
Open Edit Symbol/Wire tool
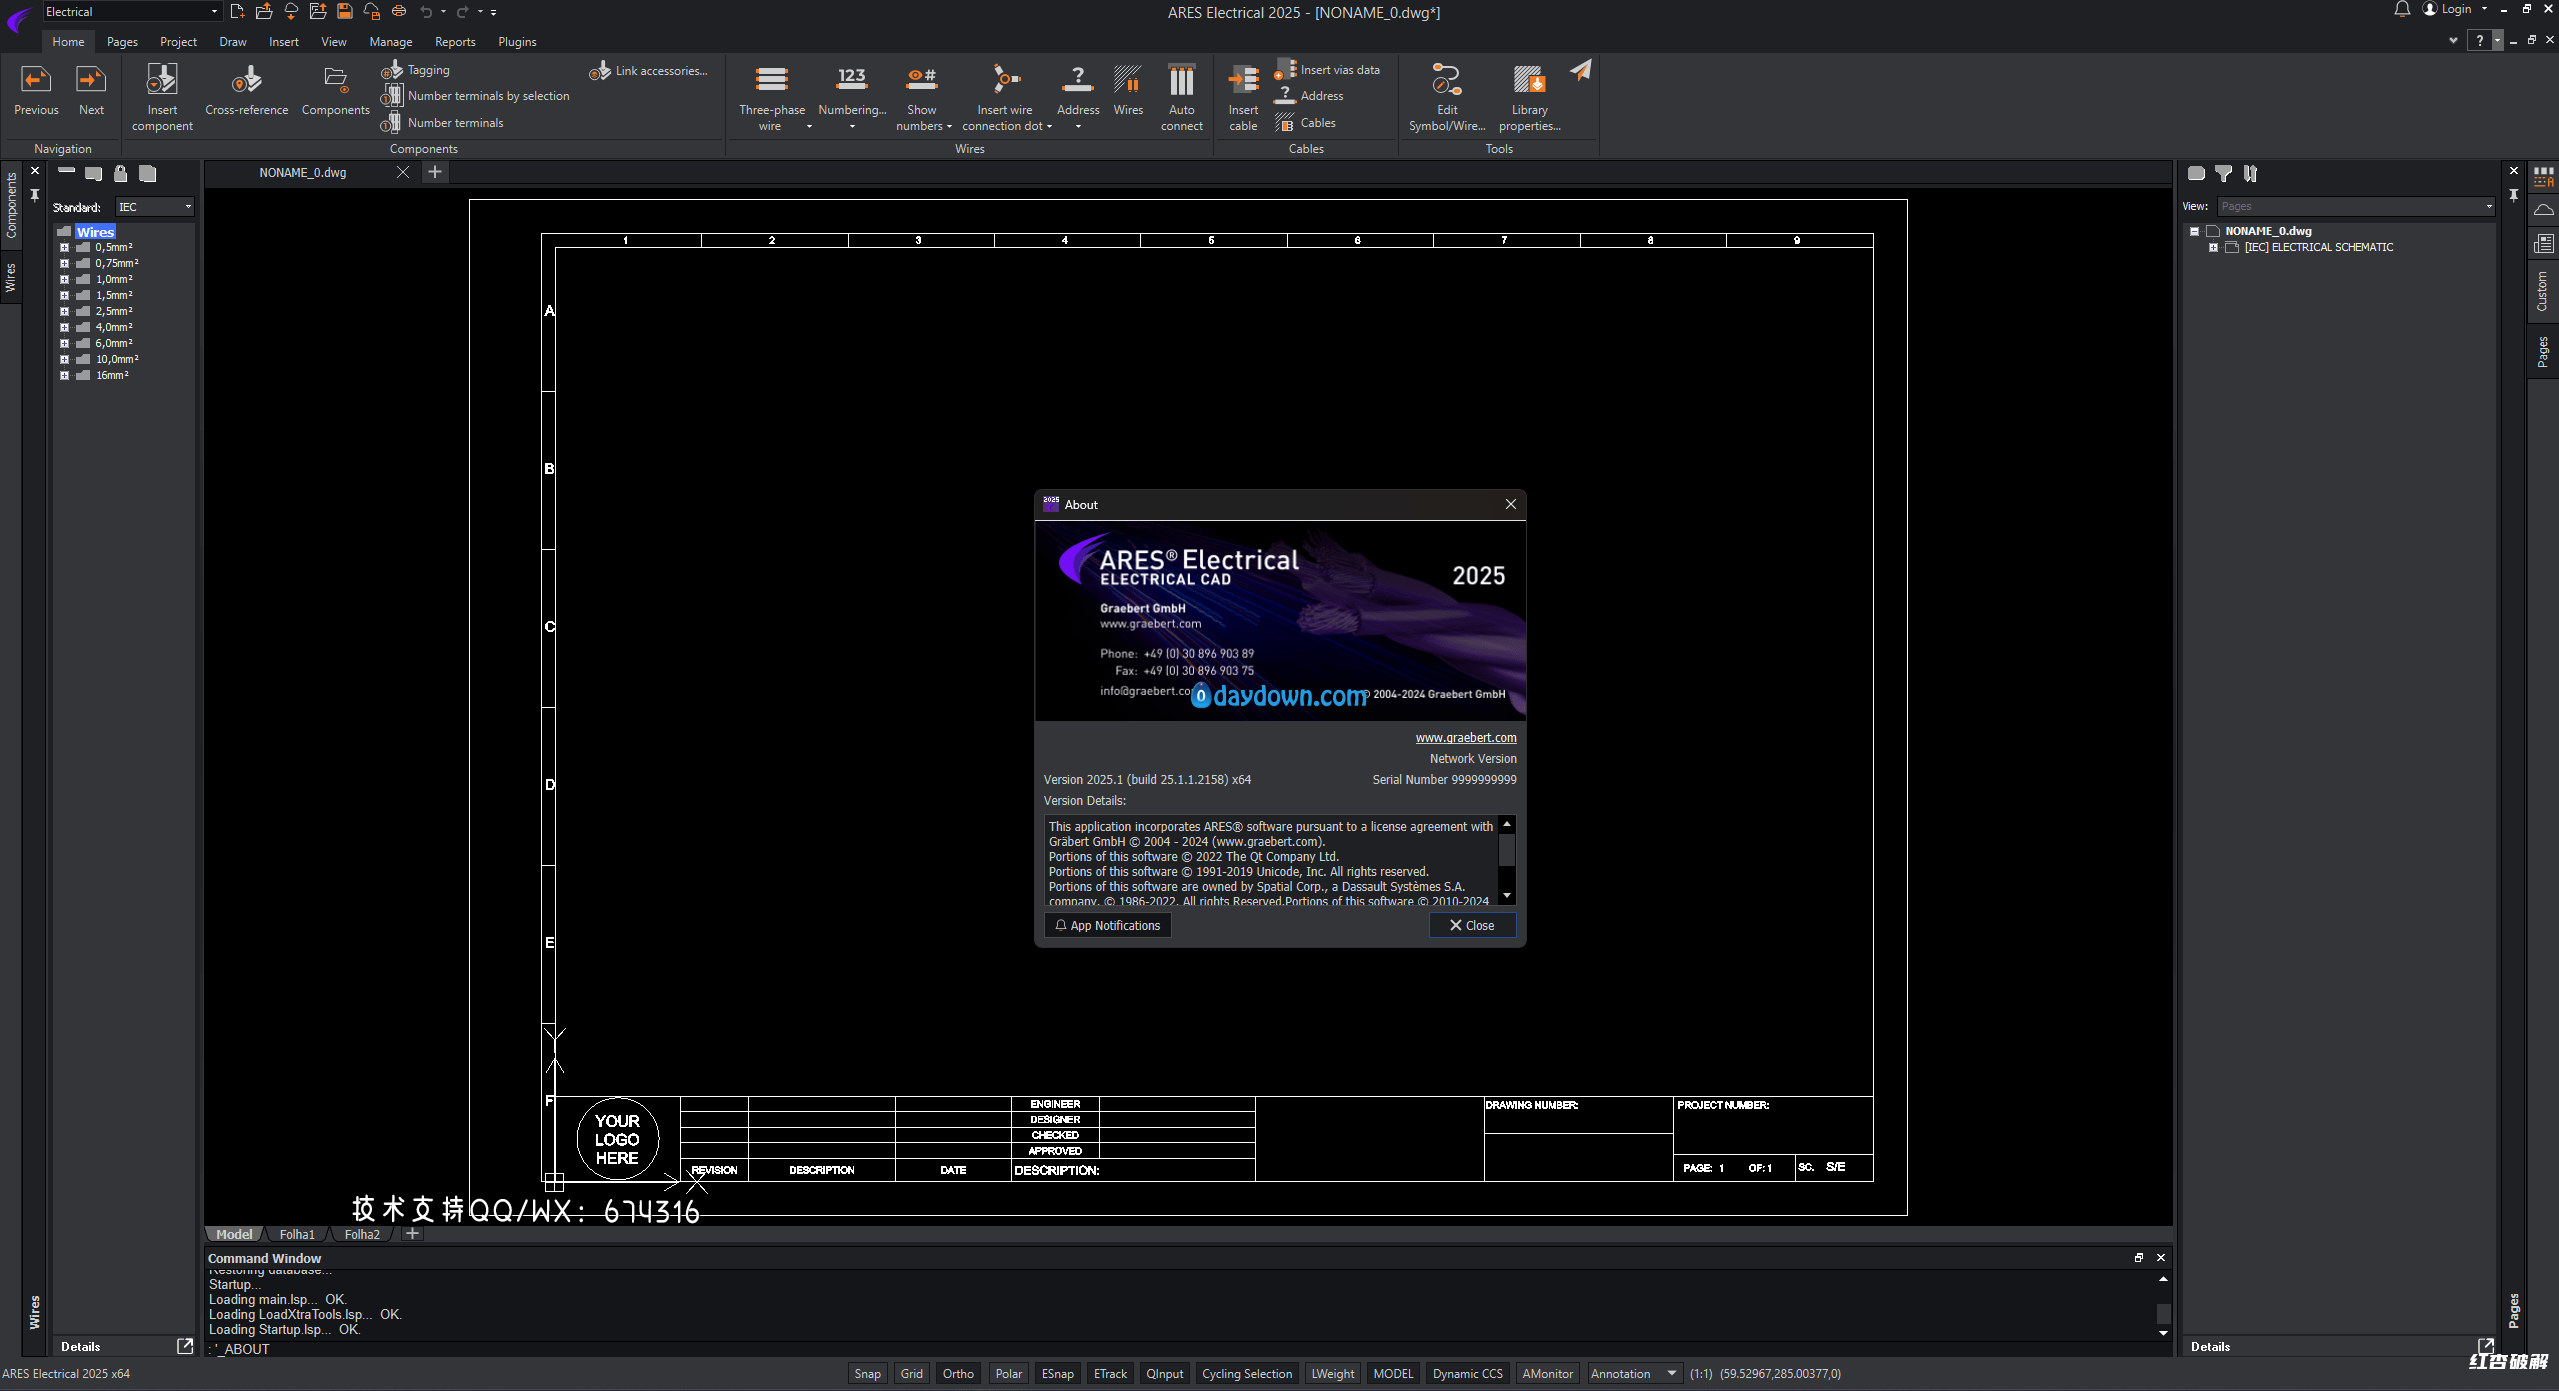click(1447, 97)
